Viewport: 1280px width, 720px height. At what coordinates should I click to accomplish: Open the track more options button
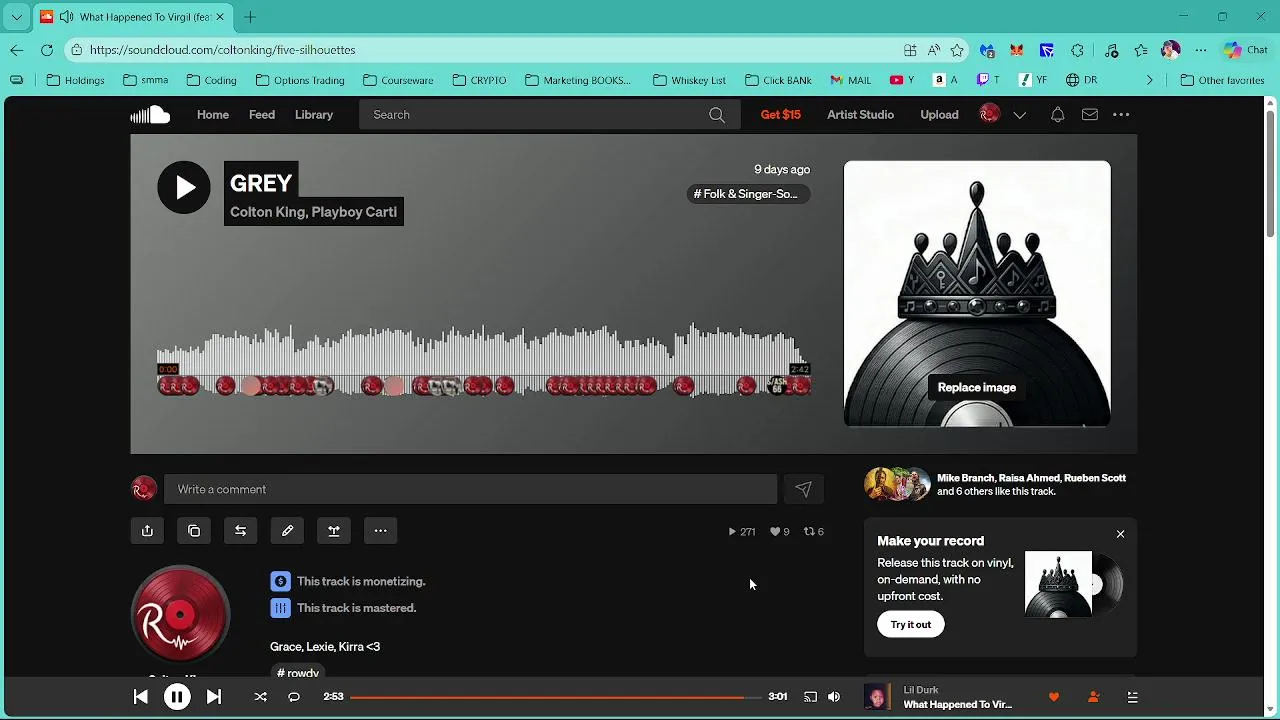381,531
